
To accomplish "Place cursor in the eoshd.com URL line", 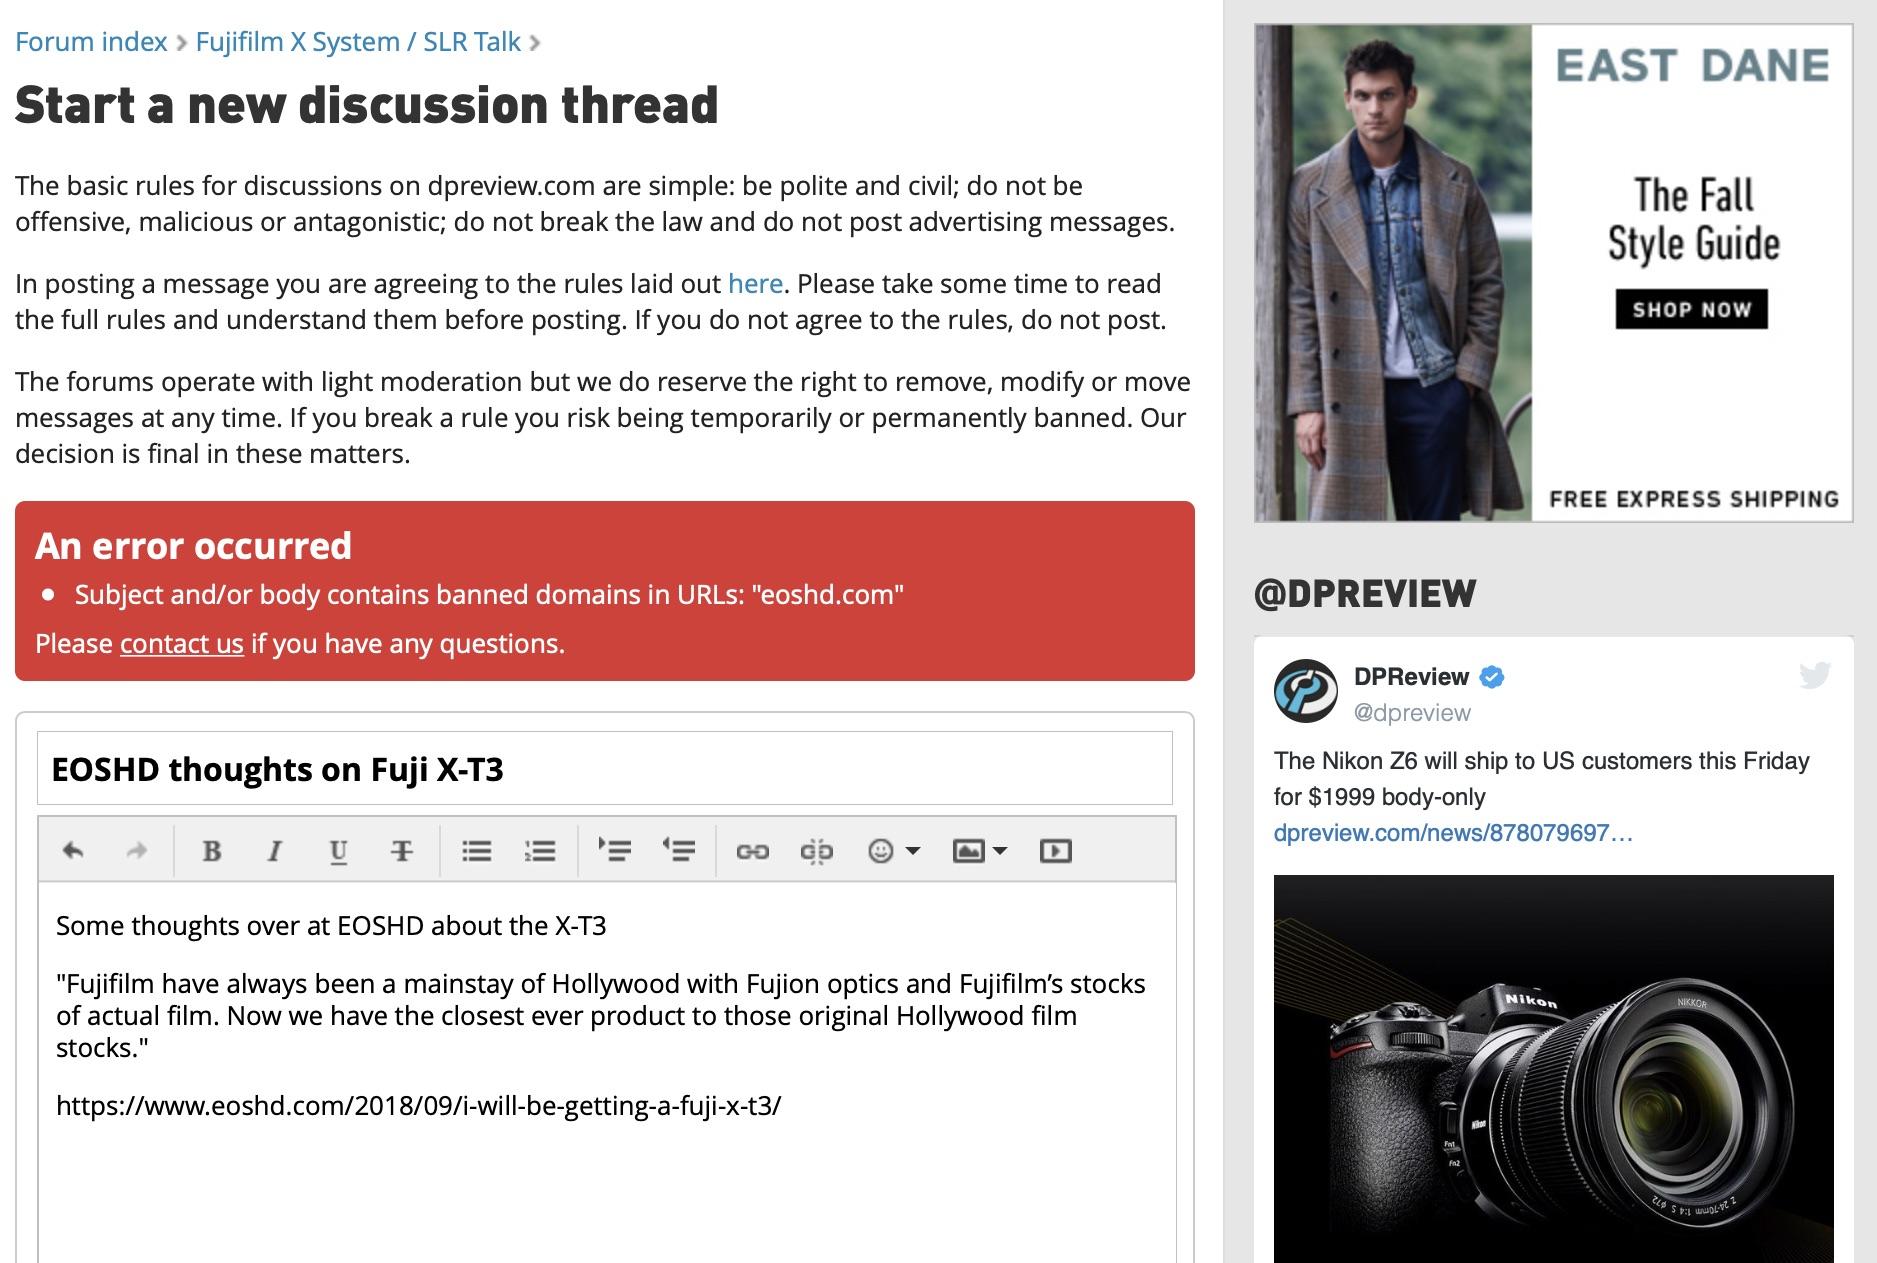I will point(418,1105).
